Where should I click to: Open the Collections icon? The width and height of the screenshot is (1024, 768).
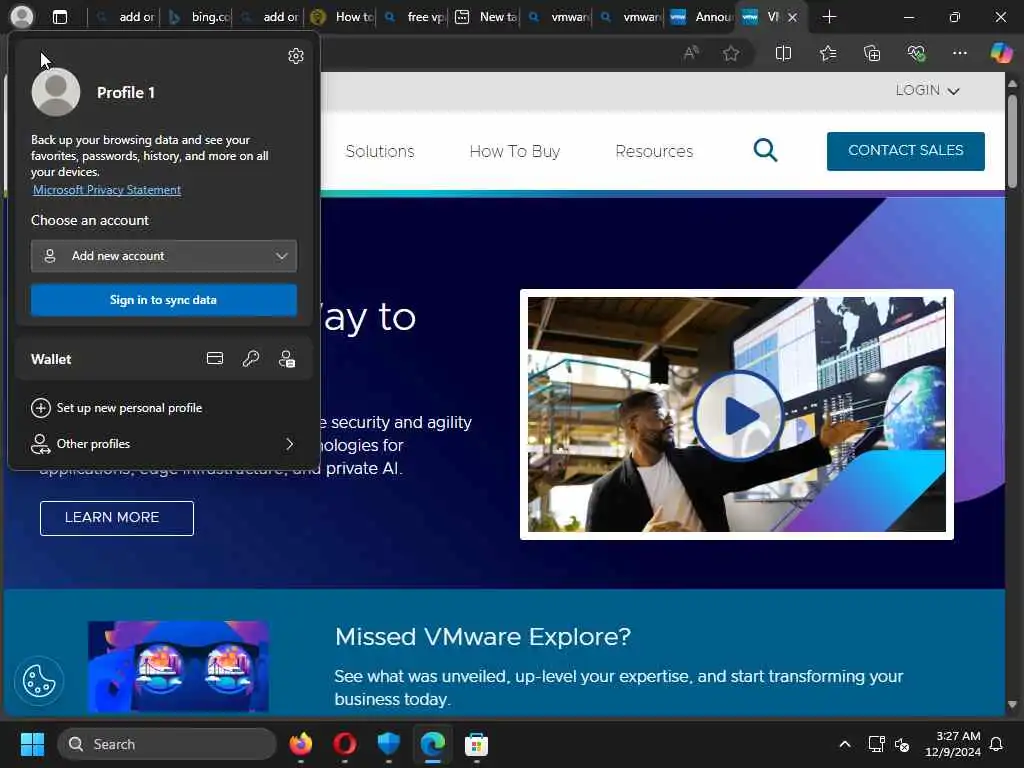click(x=872, y=53)
